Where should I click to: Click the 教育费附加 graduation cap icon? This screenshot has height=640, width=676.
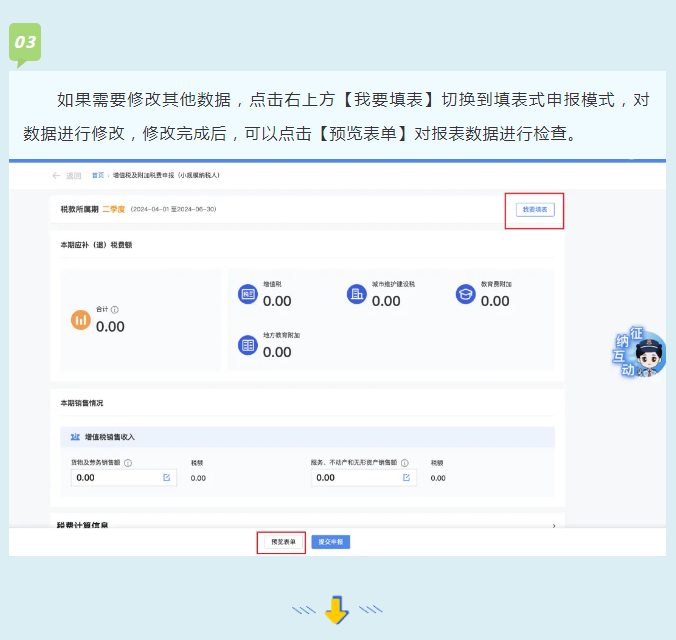point(465,294)
